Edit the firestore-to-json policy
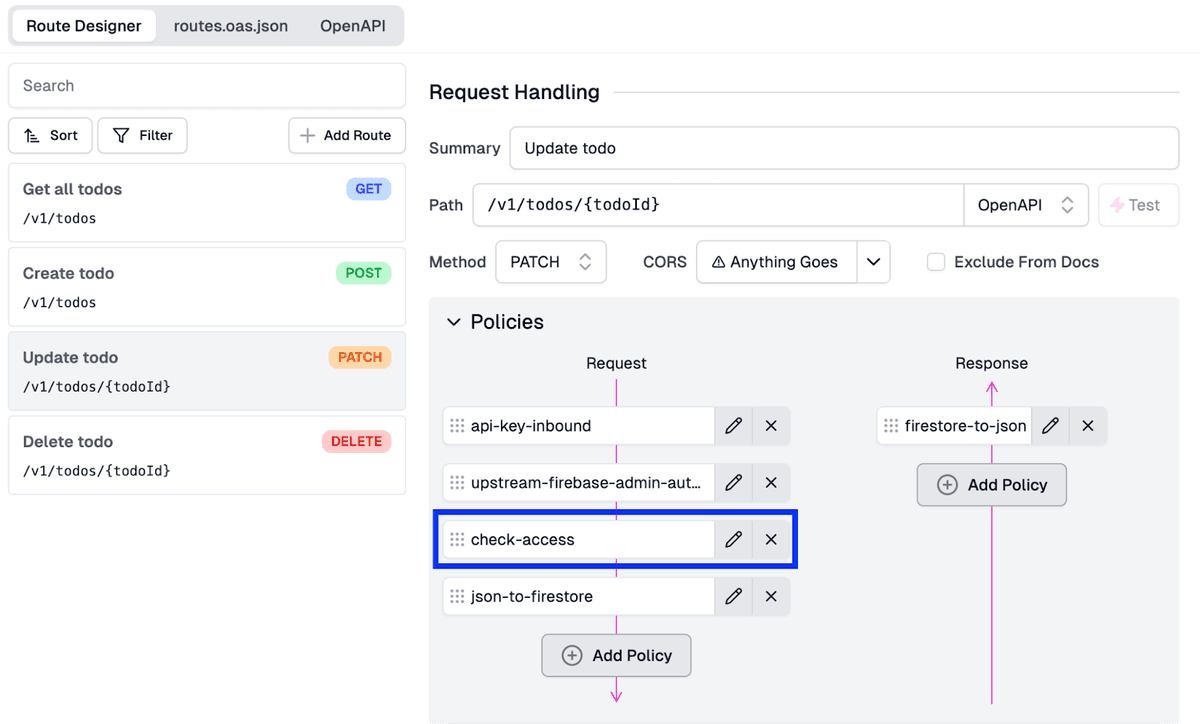Screen dimensions: 1200x724 coord(1050,425)
